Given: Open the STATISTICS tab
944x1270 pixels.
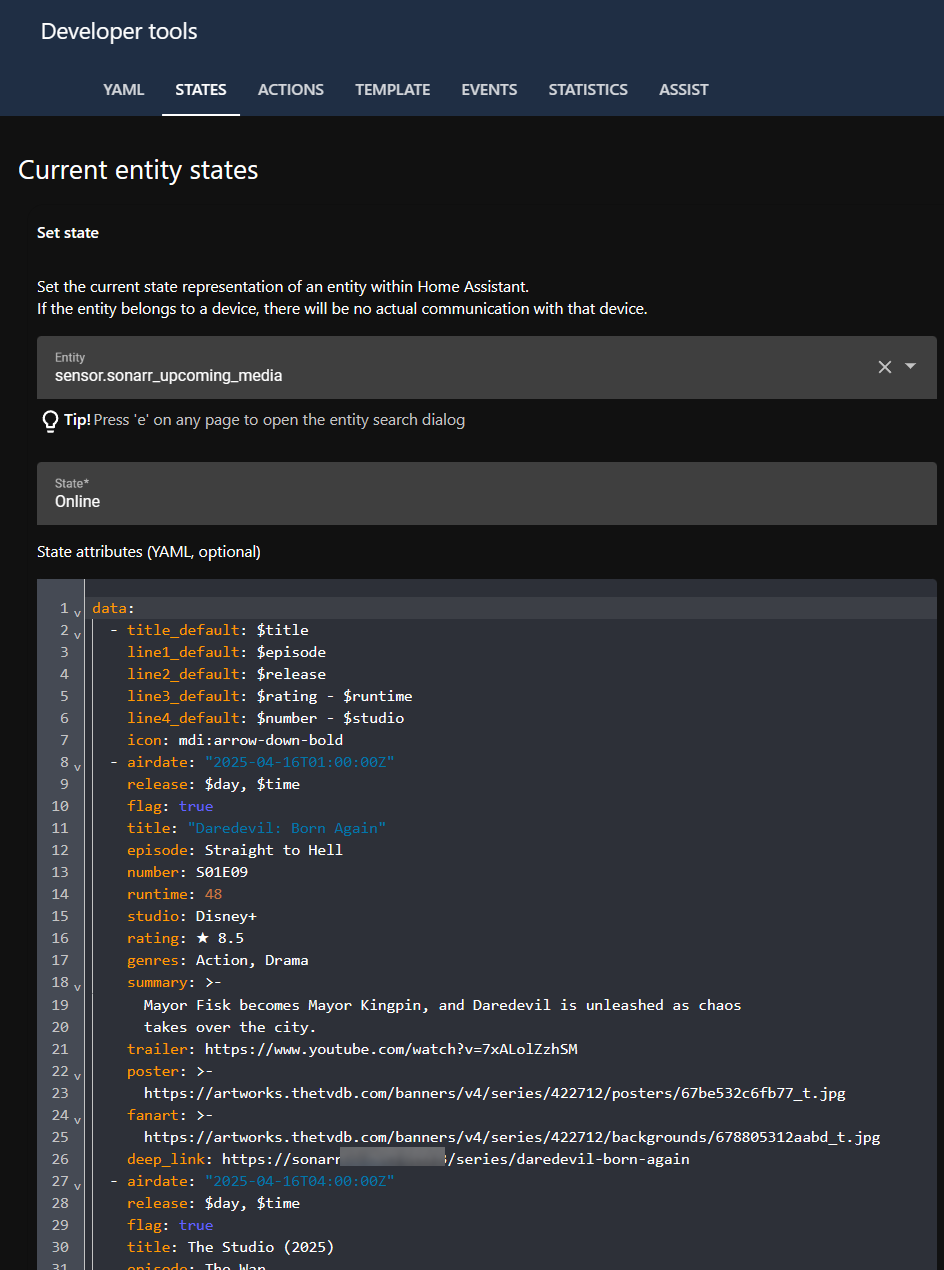Looking at the screenshot, I should click(588, 90).
